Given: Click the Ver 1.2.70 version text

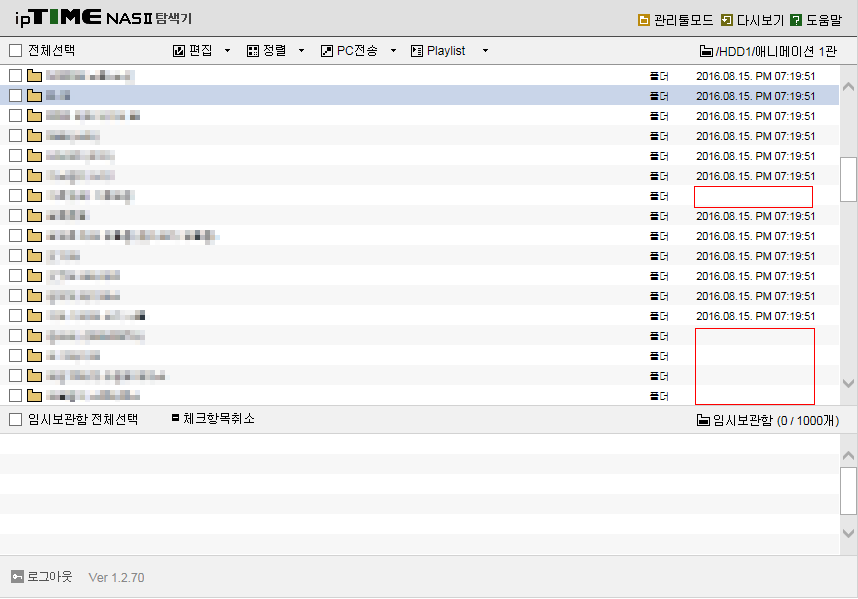Looking at the screenshot, I should click(117, 578).
